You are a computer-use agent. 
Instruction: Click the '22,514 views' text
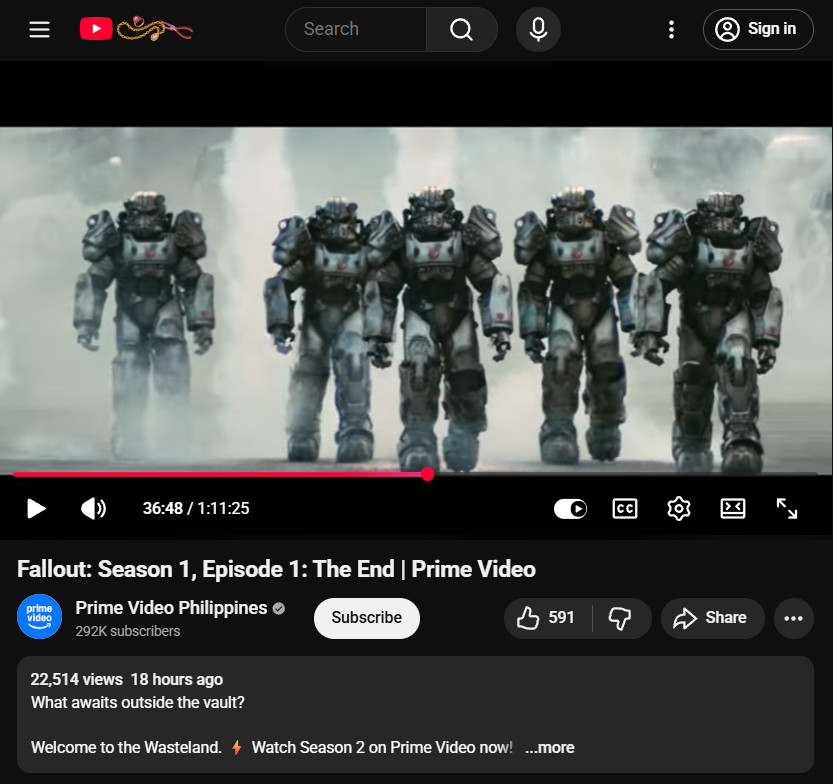click(x=76, y=679)
